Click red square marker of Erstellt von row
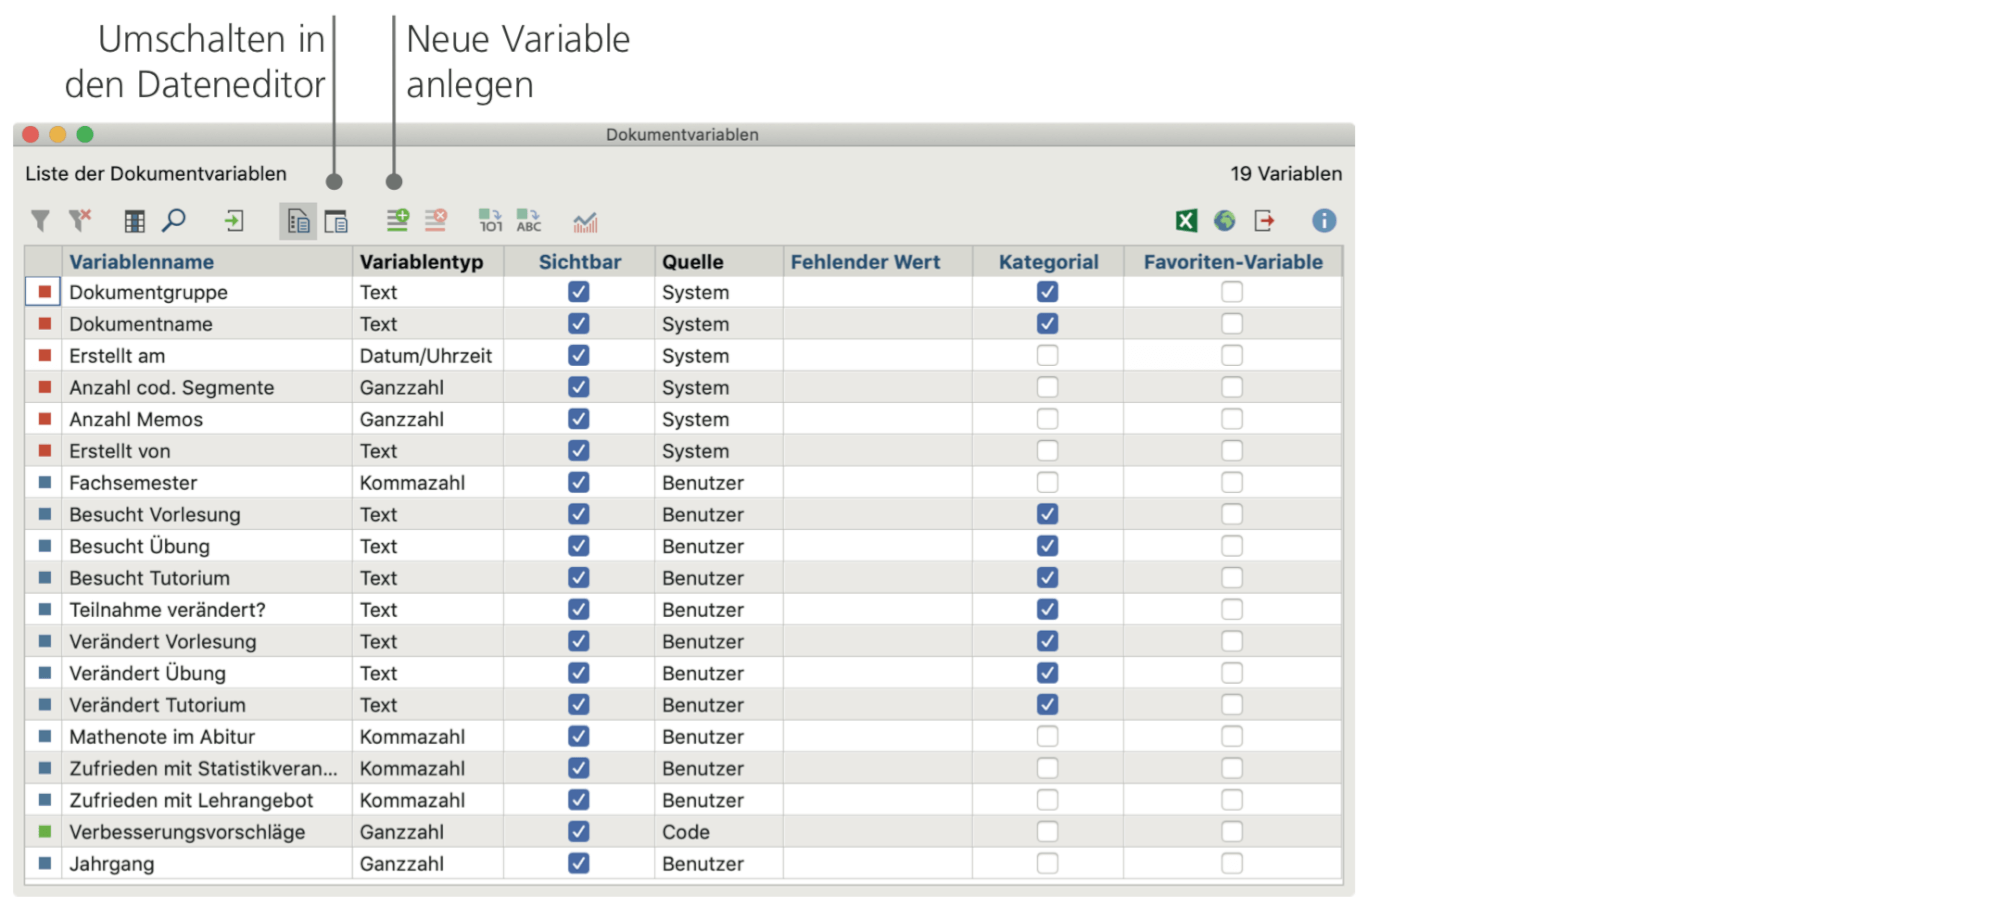Screen dimensions: 2000x908 click(x=45, y=450)
